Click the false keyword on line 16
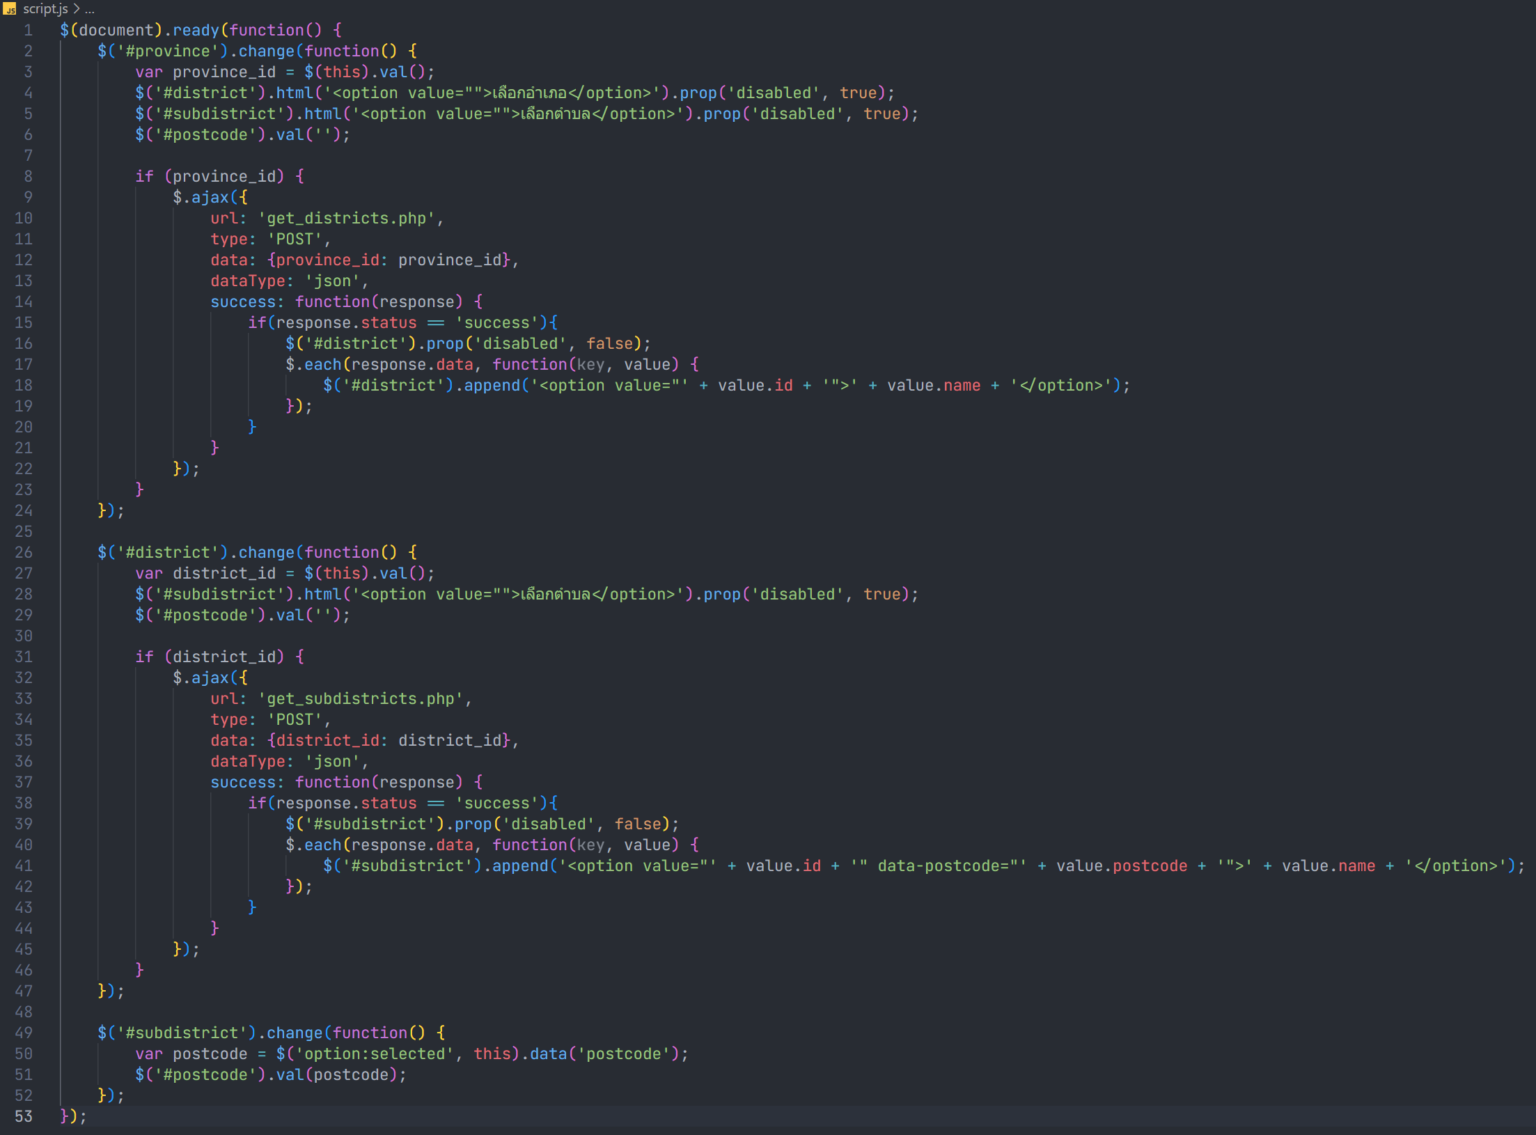 (612, 343)
